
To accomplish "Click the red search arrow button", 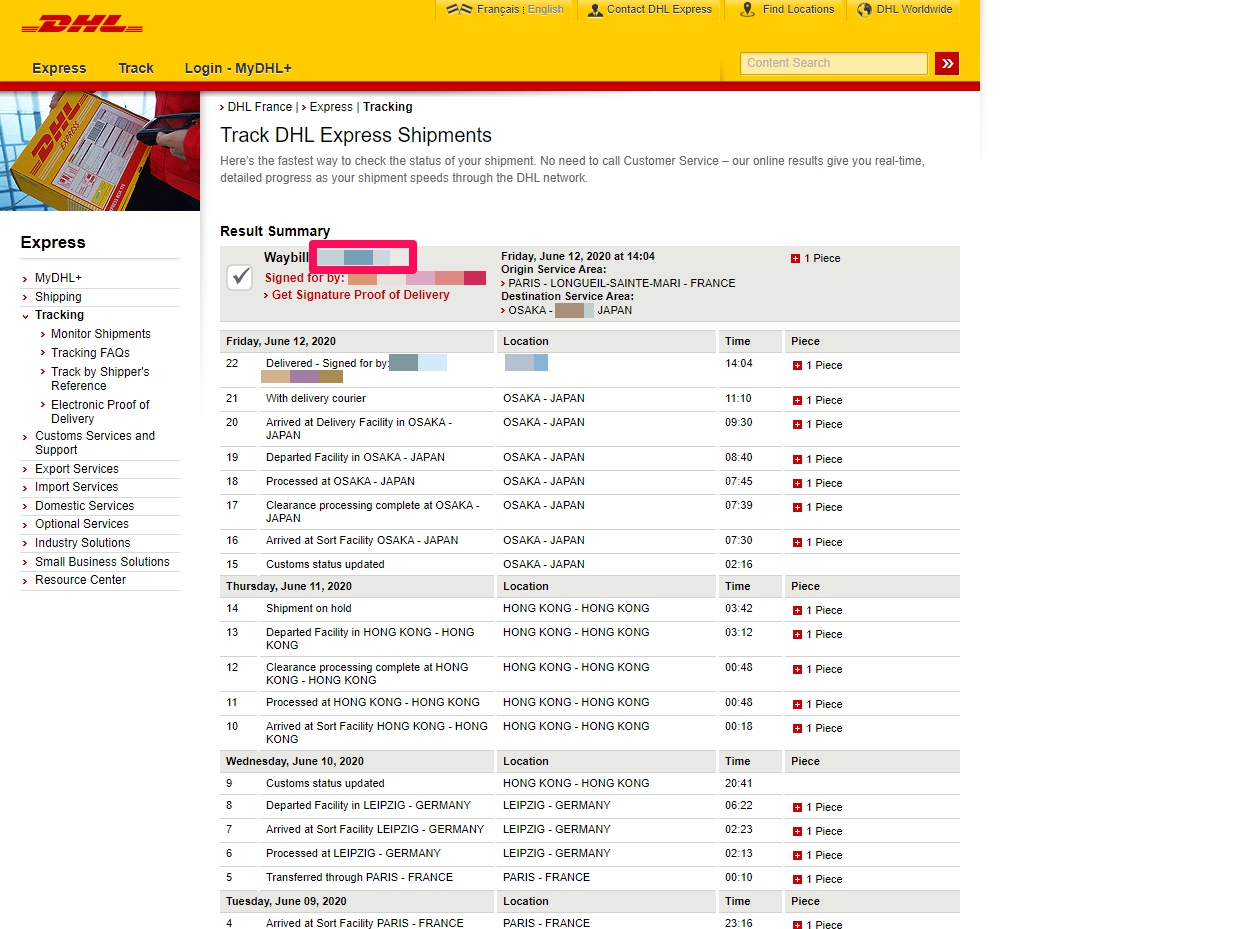I will tap(947, 63).
